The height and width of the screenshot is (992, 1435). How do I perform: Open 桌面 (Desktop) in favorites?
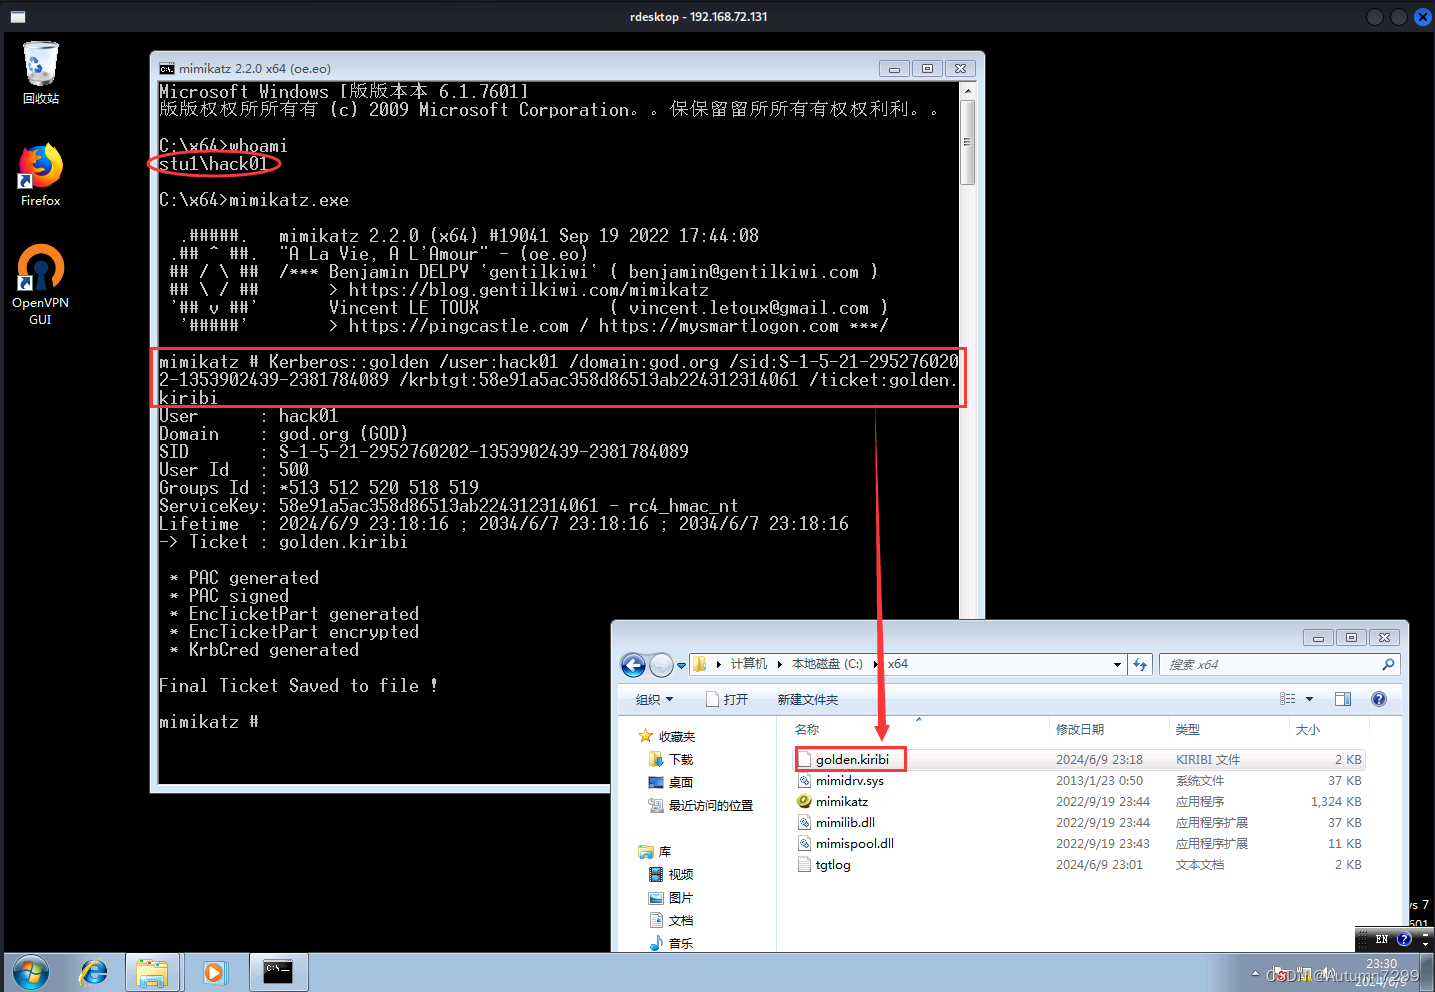(x=680, y=783)
